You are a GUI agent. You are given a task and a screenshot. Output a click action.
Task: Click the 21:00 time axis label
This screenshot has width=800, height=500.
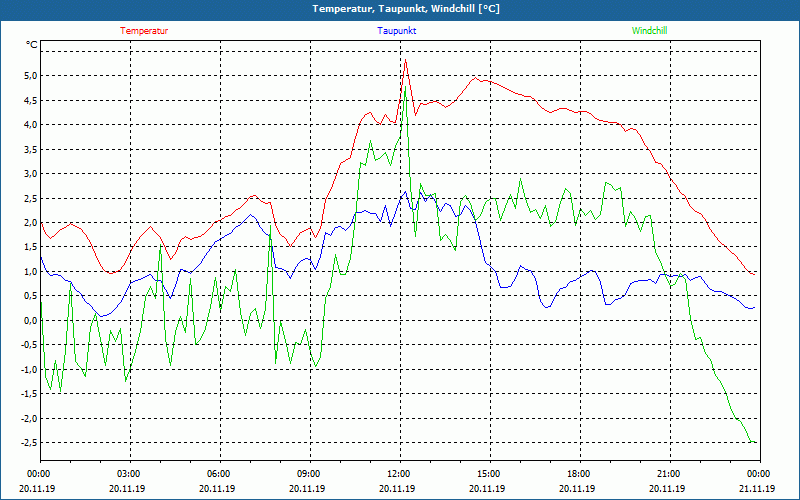click(670, 474)
